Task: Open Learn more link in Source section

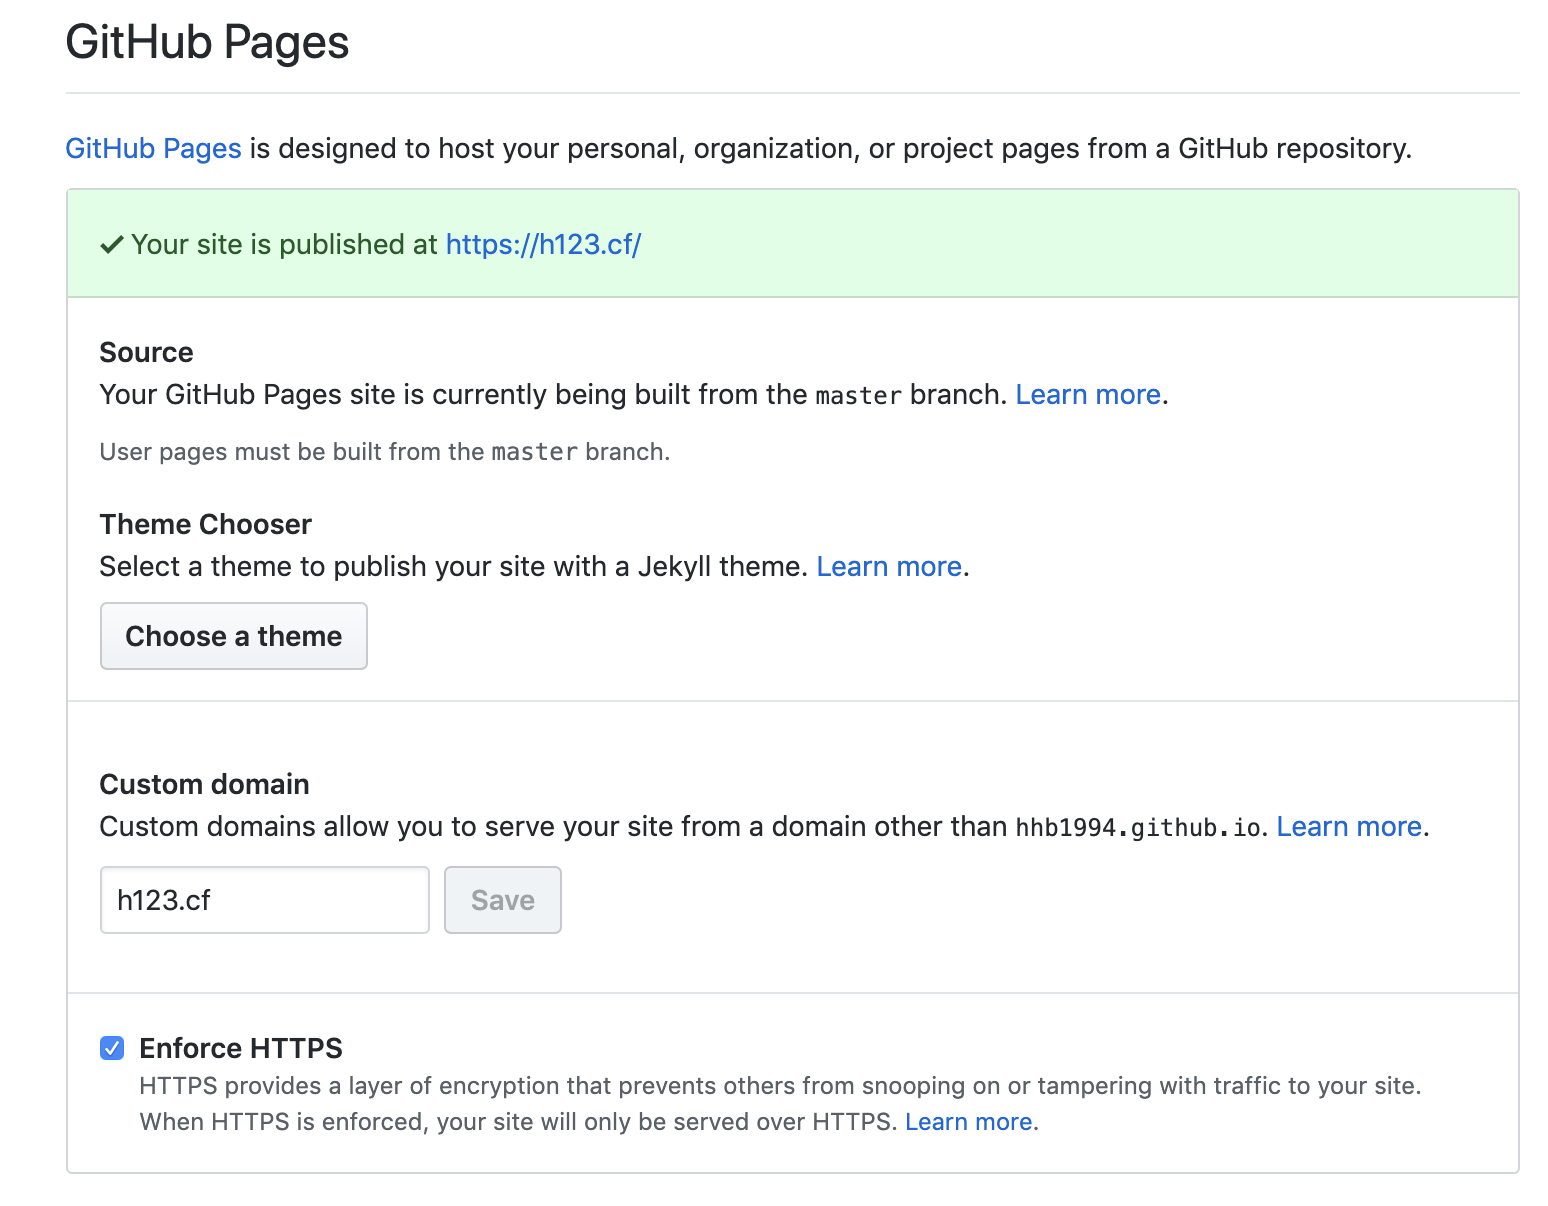Action: click(1088, 395)
